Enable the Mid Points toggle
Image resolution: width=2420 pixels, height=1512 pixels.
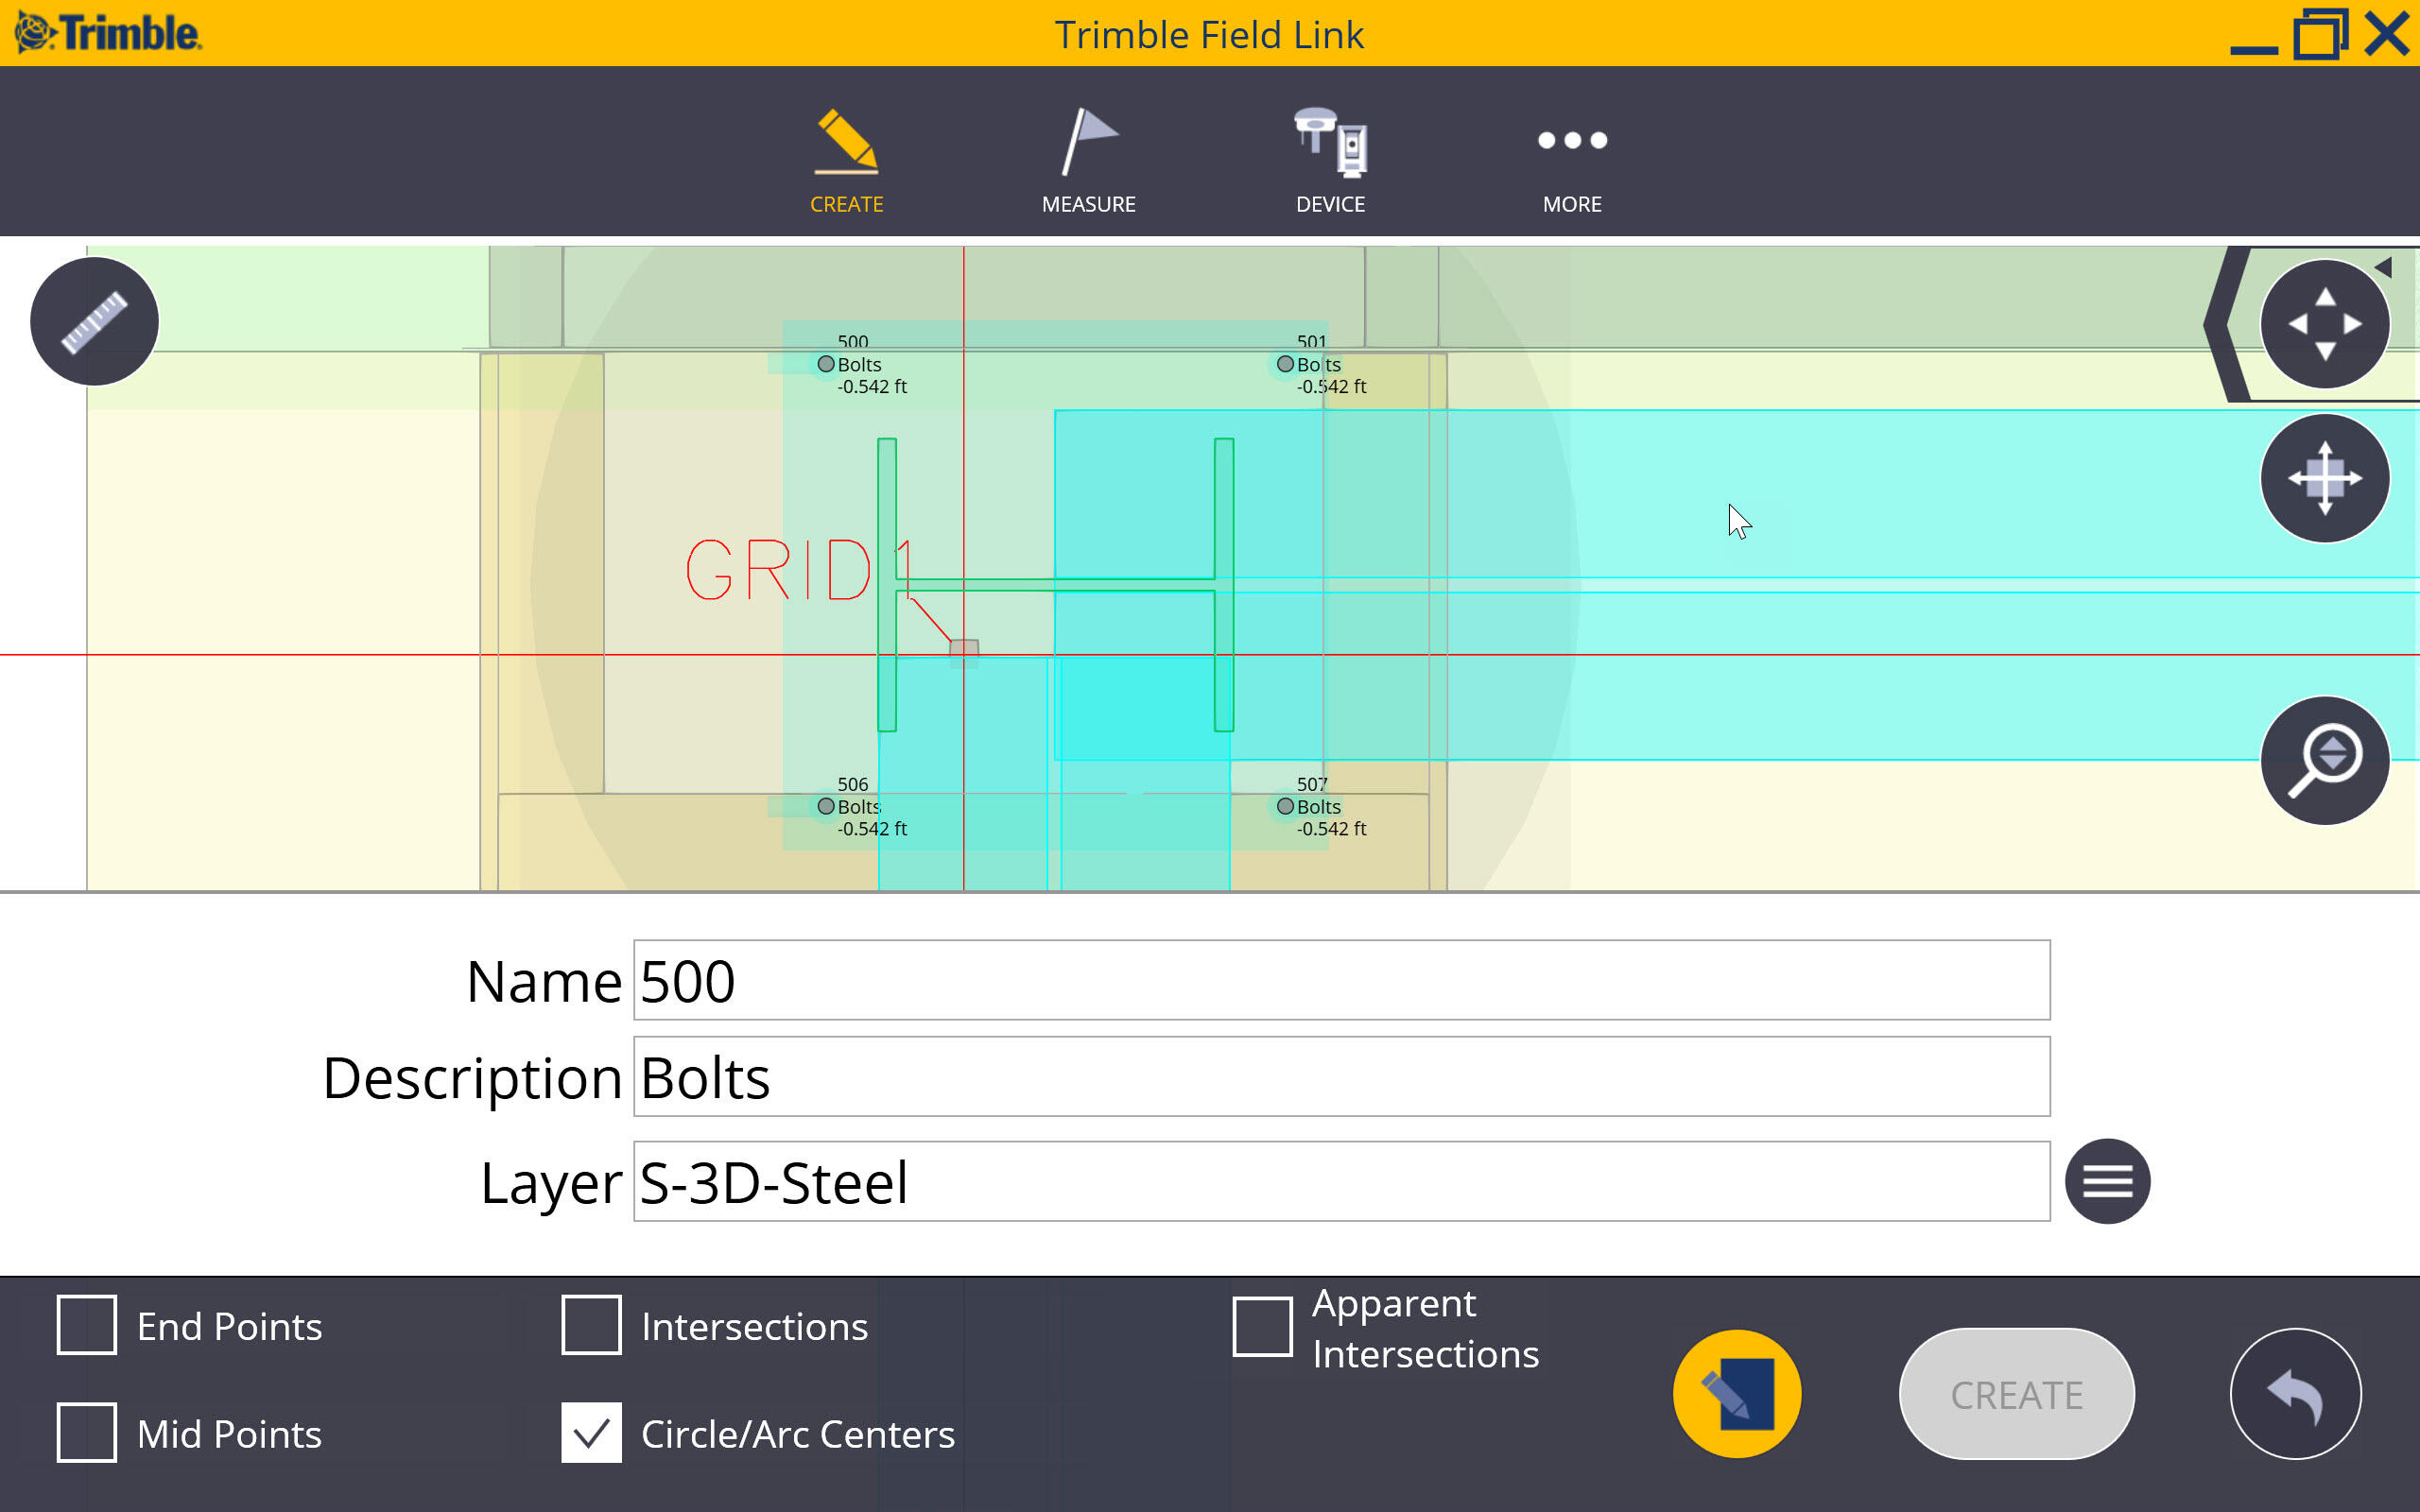pyautogui.click(x=87, y=1434)
